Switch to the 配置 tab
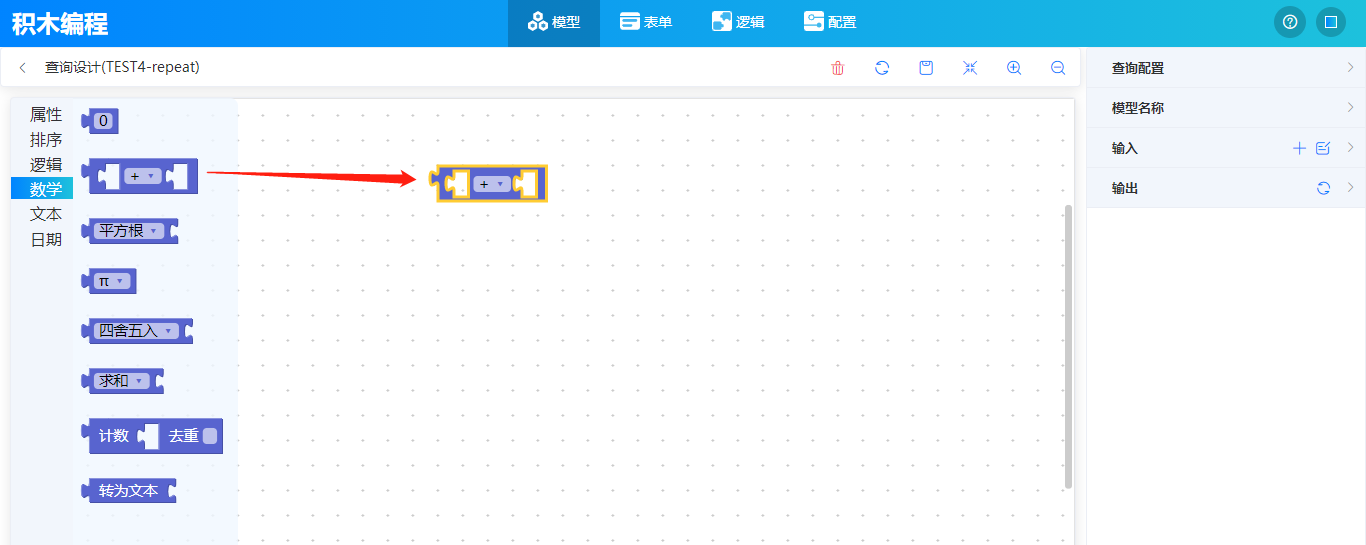1366x545 pixels. coord(830,22)
